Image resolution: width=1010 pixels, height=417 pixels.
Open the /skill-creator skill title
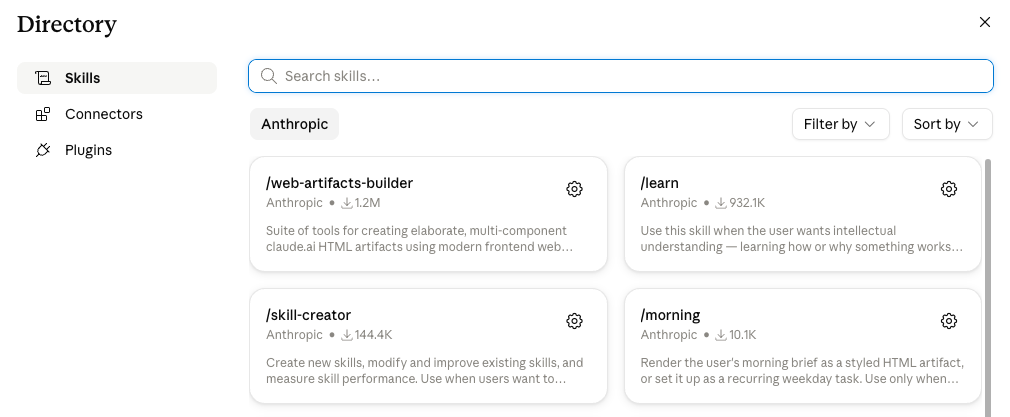pyautogui.click(x=309, y=315)
